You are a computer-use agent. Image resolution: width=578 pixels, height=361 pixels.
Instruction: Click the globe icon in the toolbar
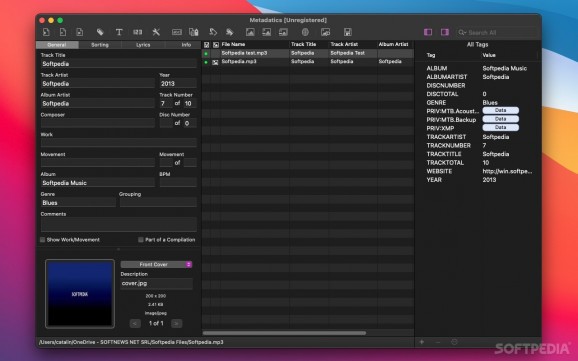tap(305, 32)
